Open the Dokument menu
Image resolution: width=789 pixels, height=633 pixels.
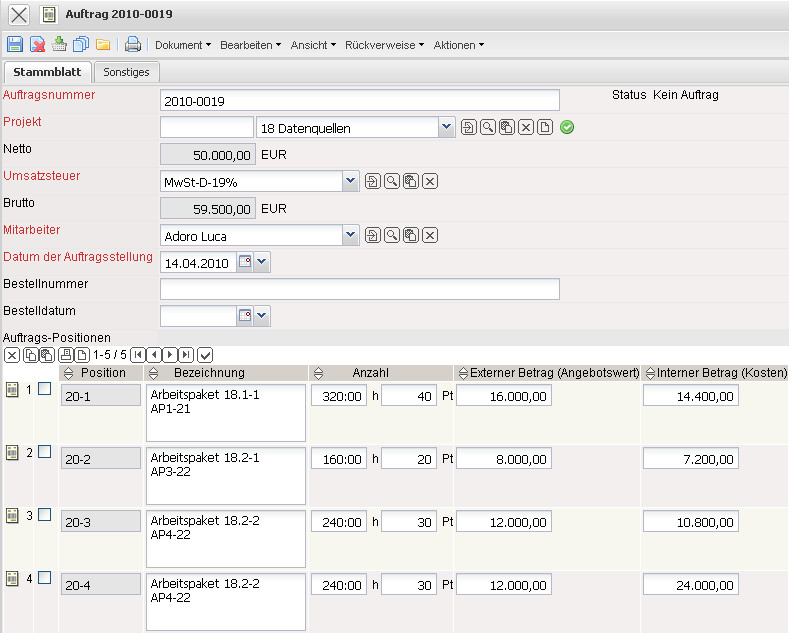[x=183, y=45]
